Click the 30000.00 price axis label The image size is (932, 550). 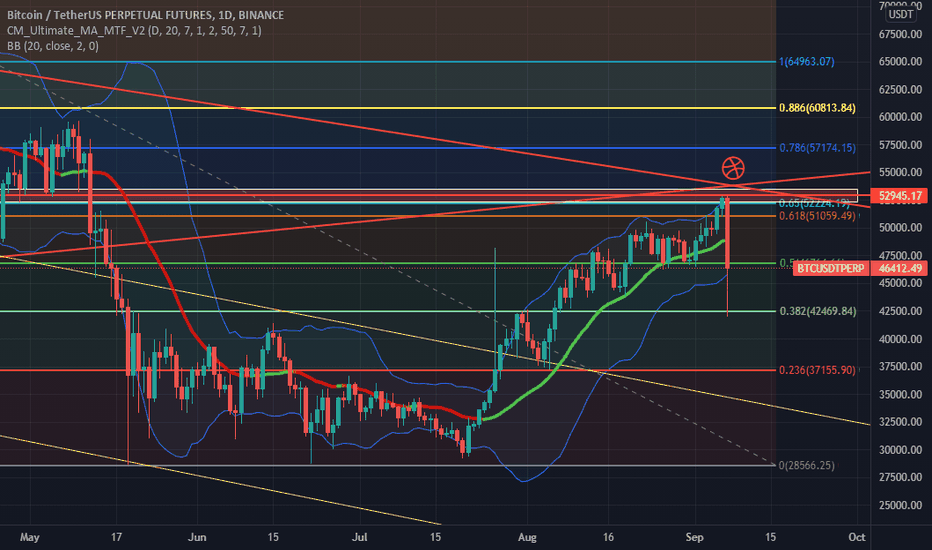900,450
